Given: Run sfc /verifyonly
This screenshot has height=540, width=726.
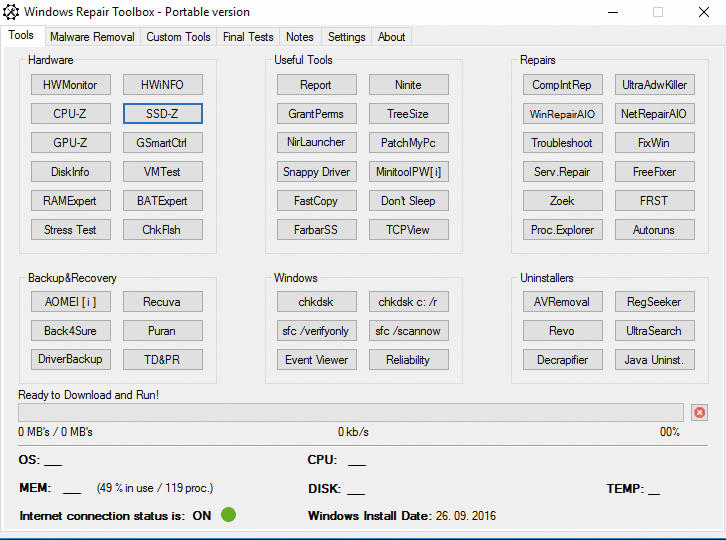Looking at the screenshot, I should pyautogui.click(x=317, y=331).
